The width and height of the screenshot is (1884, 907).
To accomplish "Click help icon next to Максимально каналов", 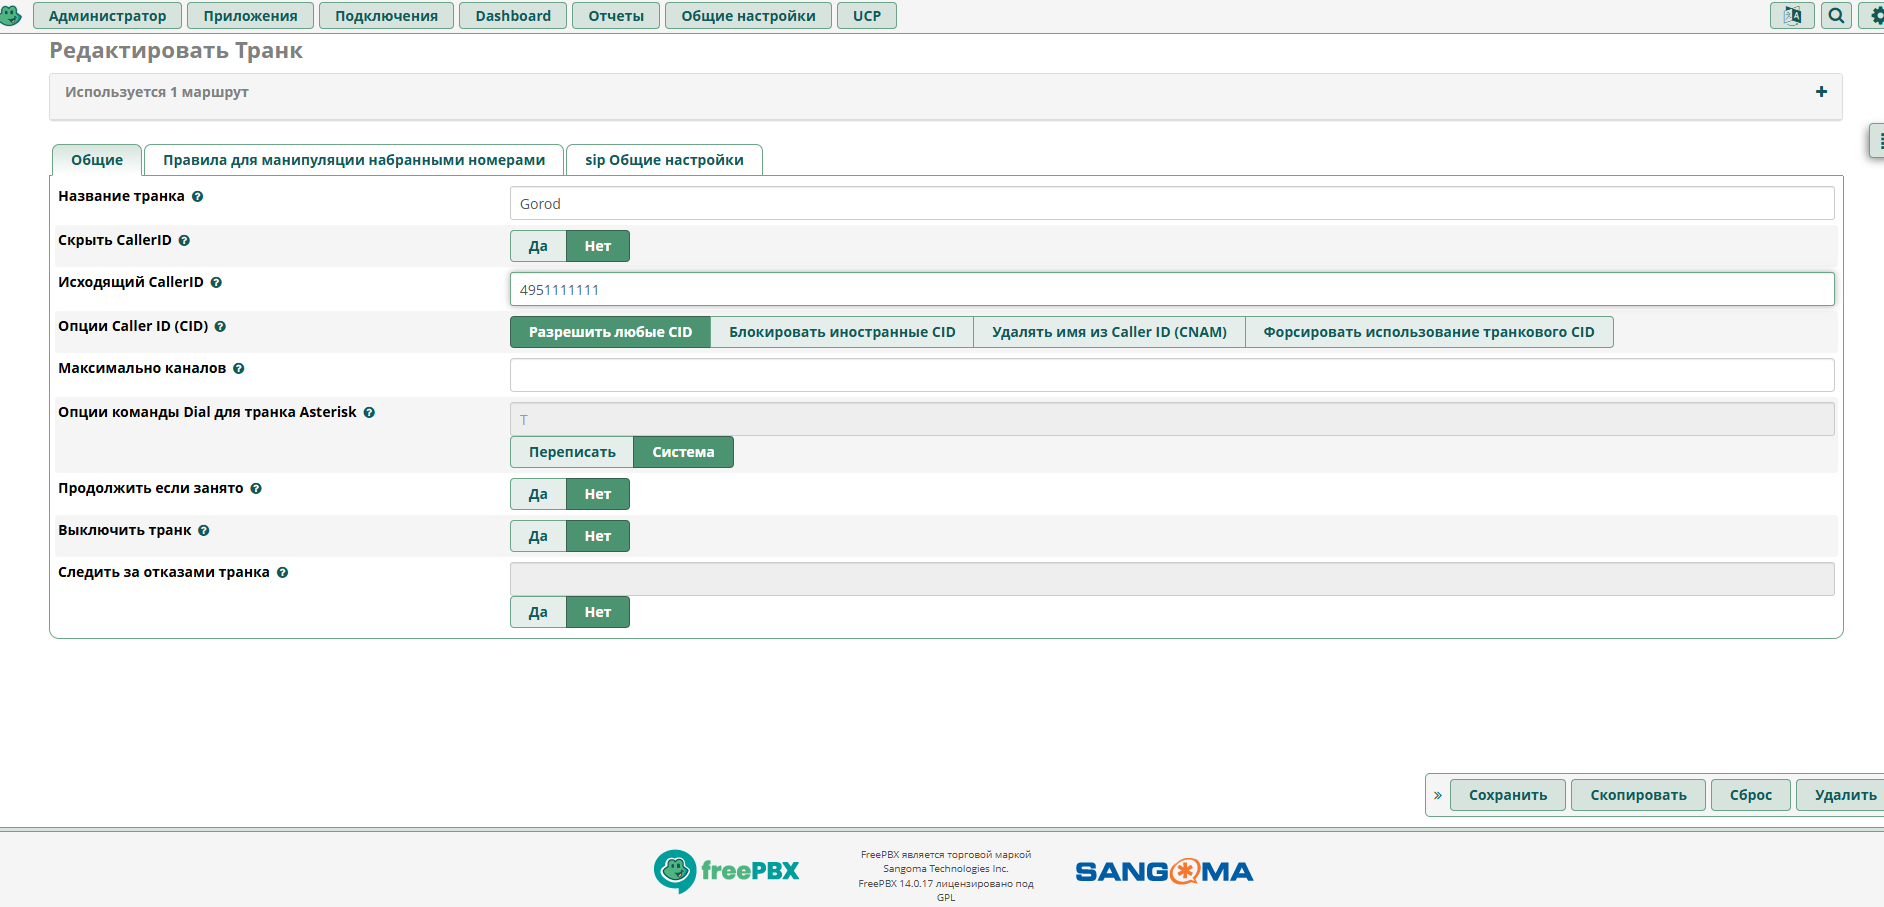I will 239,369.
